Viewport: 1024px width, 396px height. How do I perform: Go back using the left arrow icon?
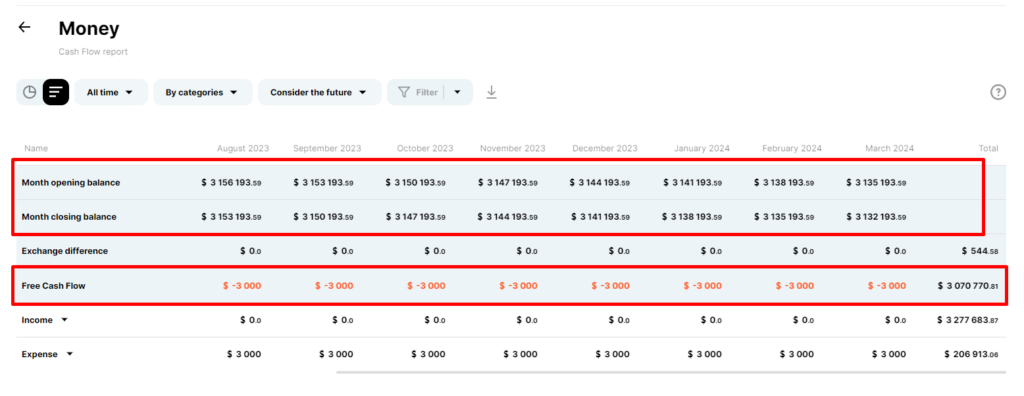(x=24, y=27)
